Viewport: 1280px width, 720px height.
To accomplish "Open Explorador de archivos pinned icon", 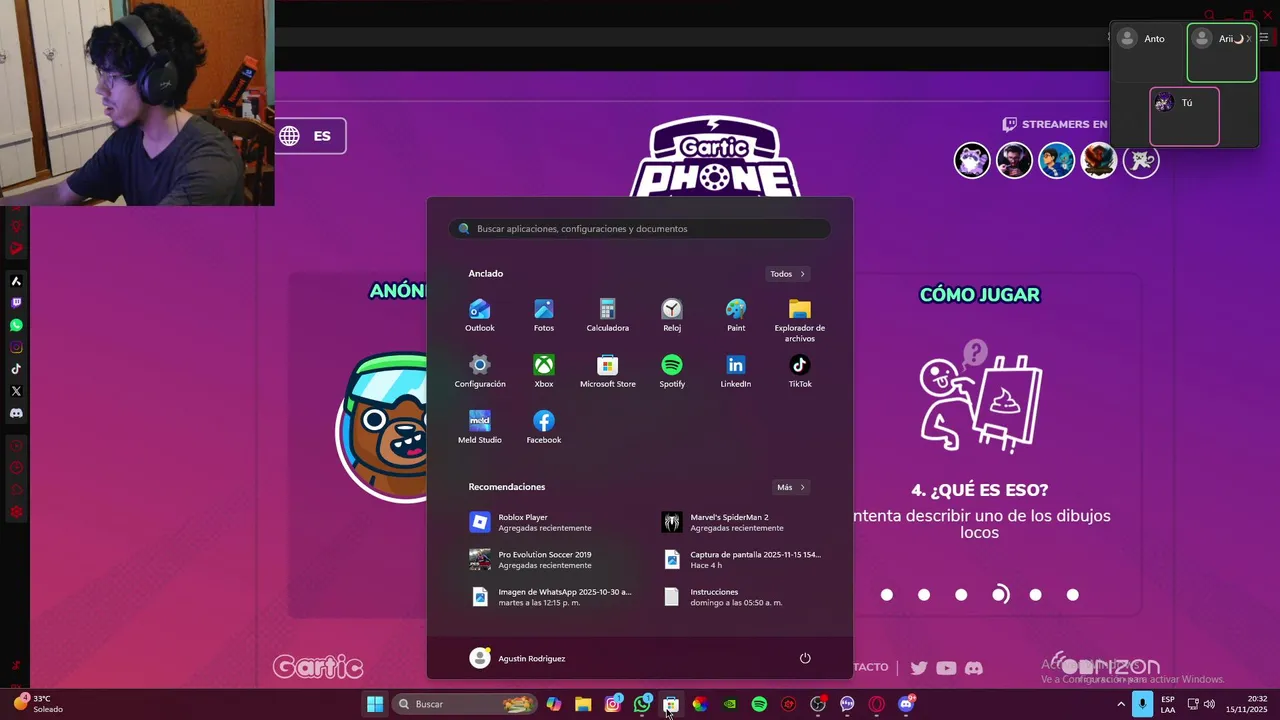I will 800,320.
